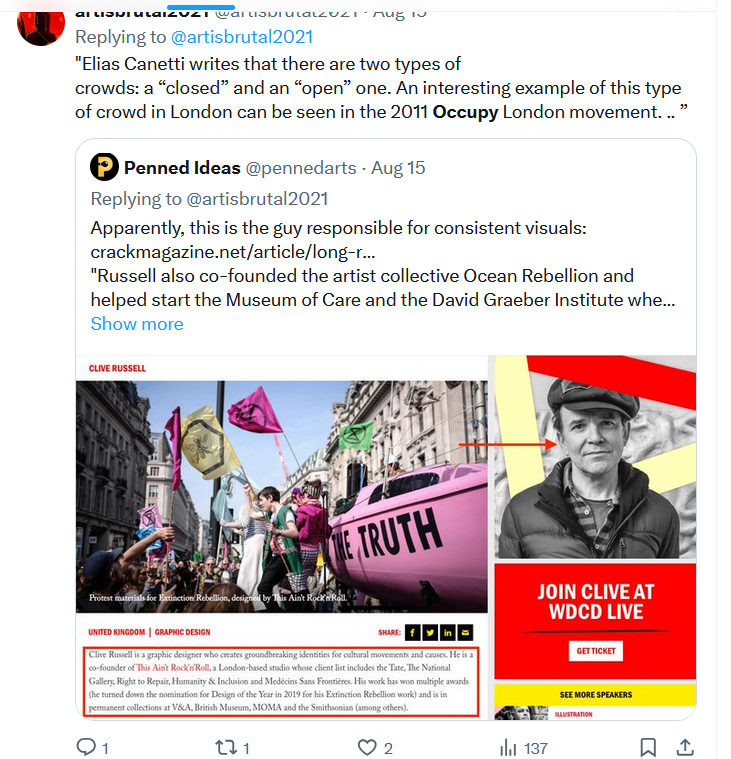Open the @artisbrutal2021 mention link
The height and width of the screenshot is (759, 731).
pos(242,37)
